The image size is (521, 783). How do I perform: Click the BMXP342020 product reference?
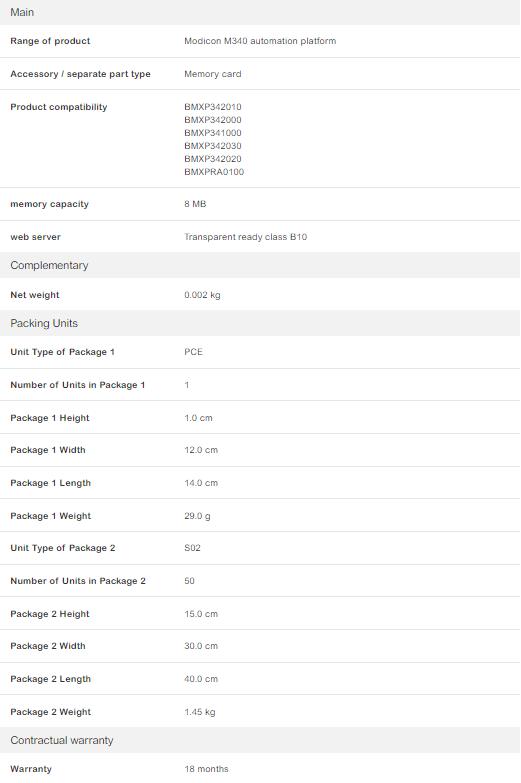click(213, 159)
